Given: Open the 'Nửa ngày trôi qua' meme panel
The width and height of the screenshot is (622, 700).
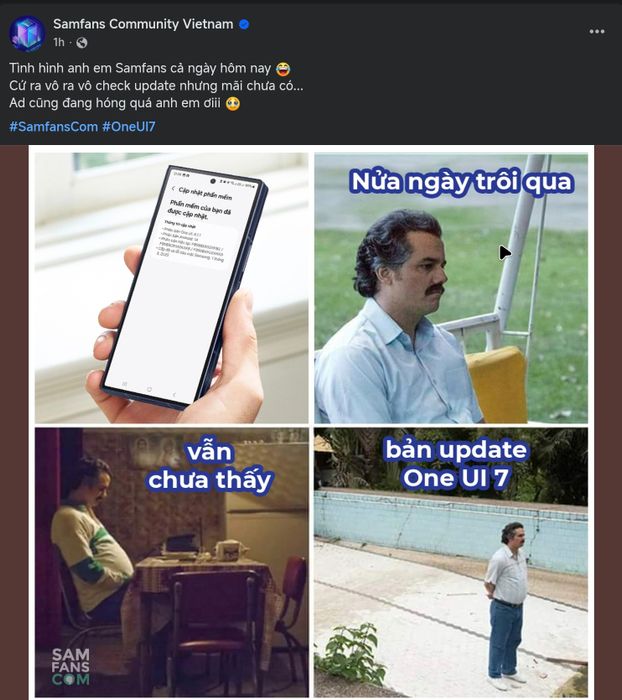Looking at the screenshot, I should pos(451,288).
